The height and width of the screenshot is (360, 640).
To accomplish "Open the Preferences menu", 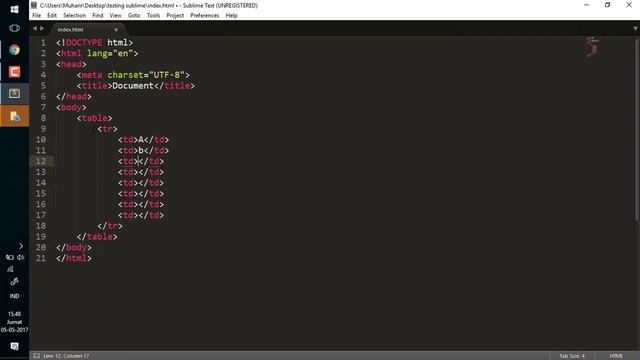I will (204, 16).
